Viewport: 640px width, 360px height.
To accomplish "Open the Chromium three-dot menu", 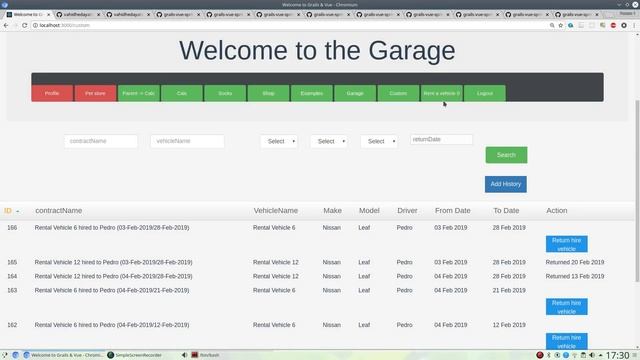I will (634, 25).
